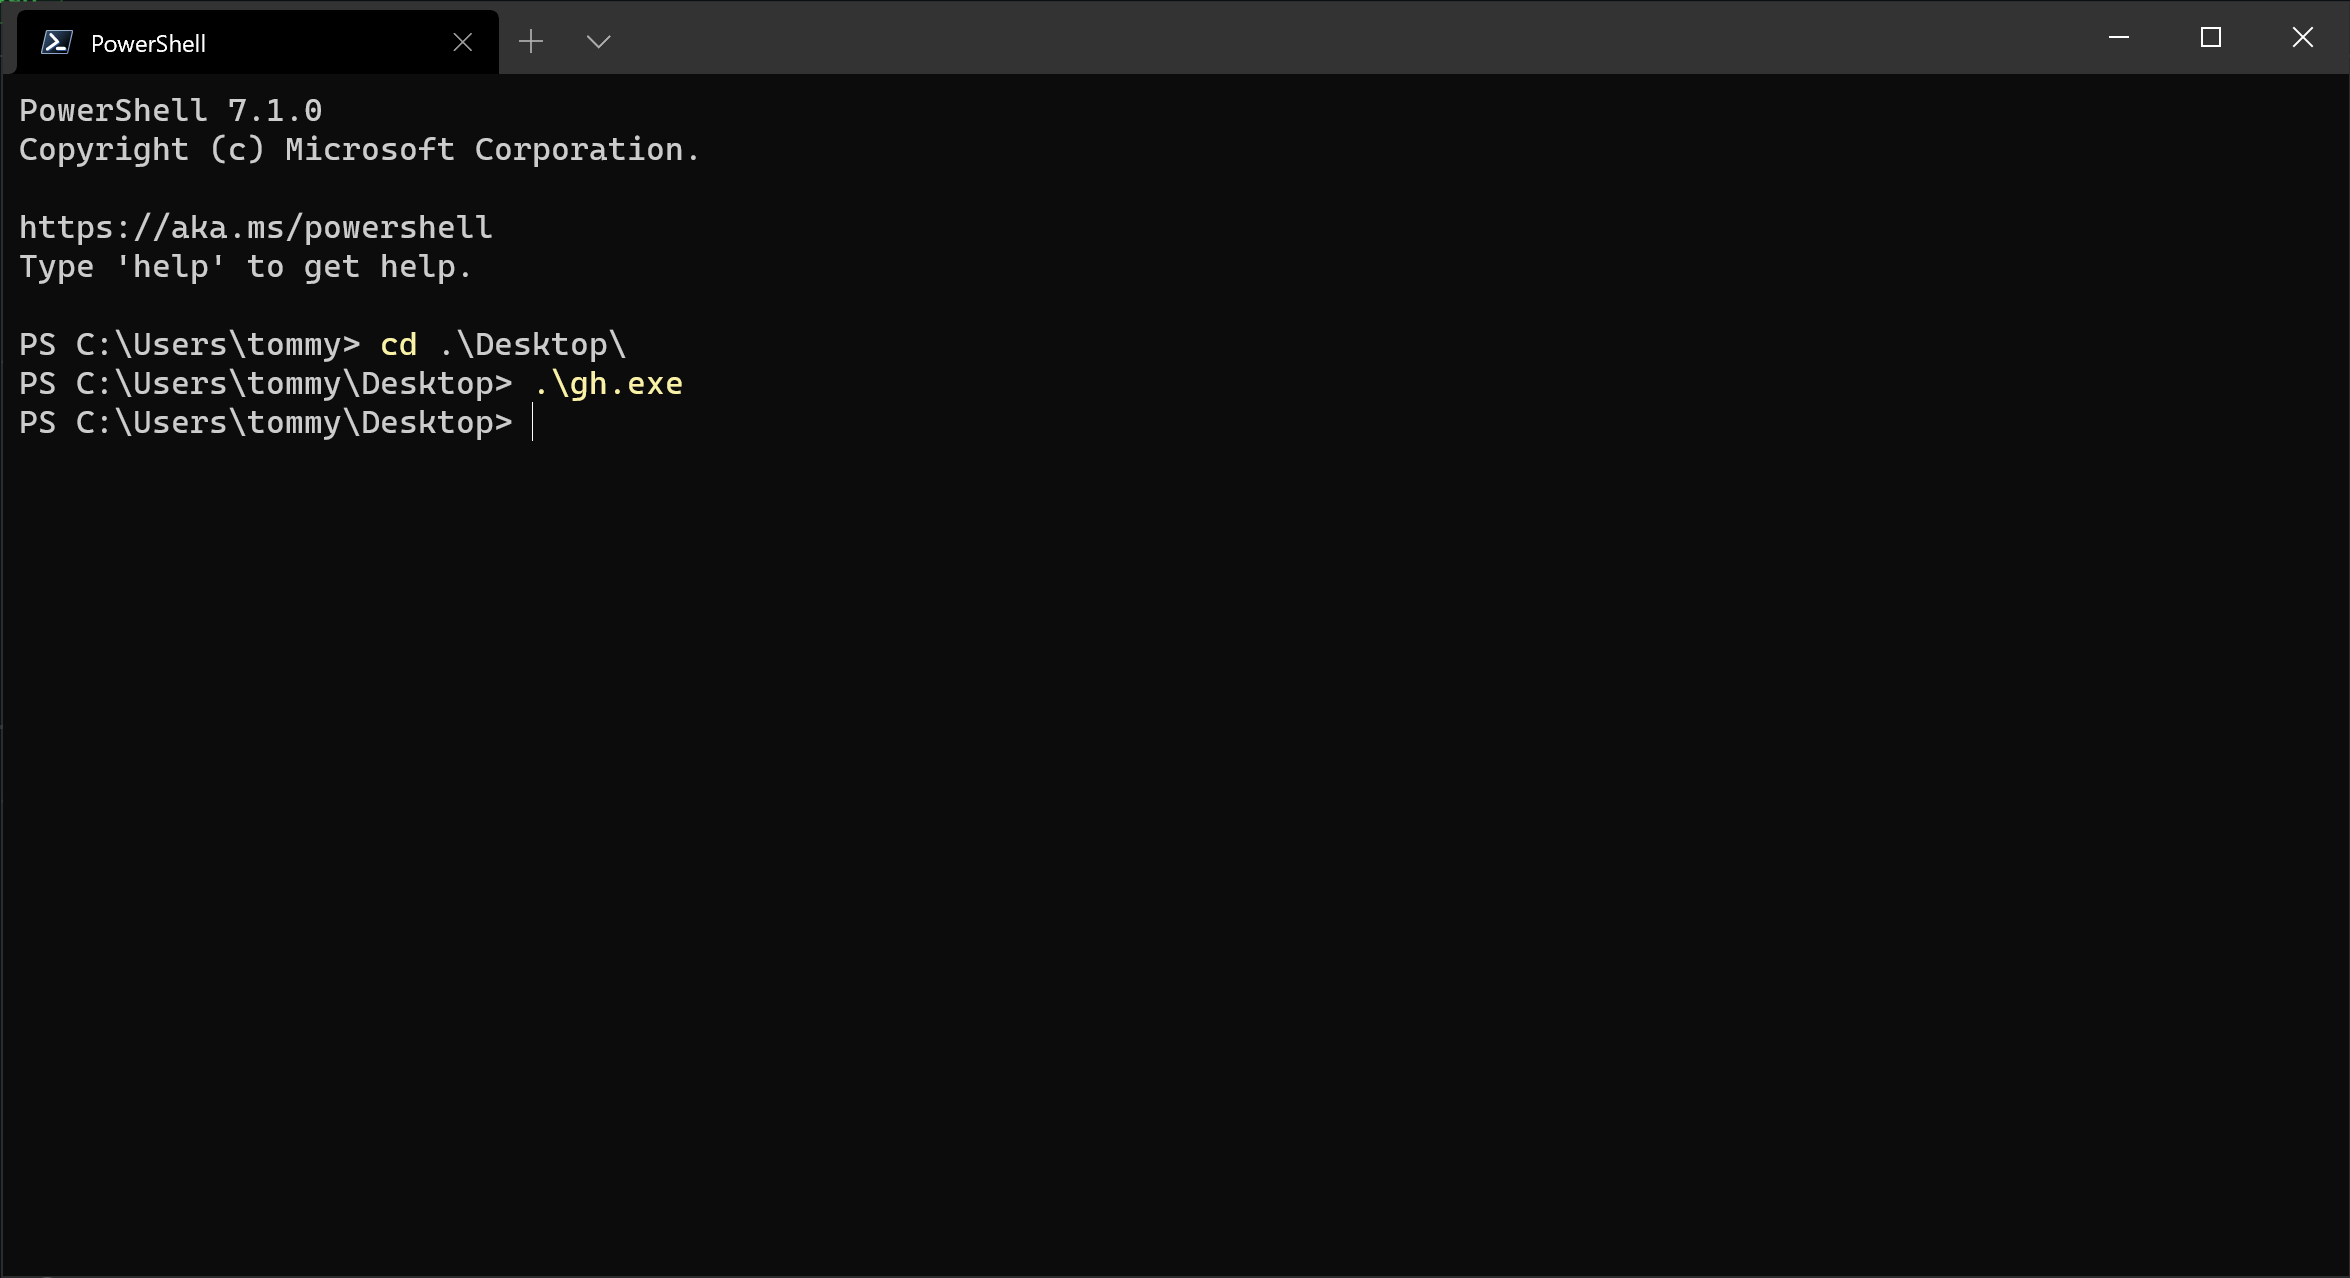Screen dimensions: 2350x1278
Task: Expand the terminal profiles dropdown menu
Action: point(598,42)
